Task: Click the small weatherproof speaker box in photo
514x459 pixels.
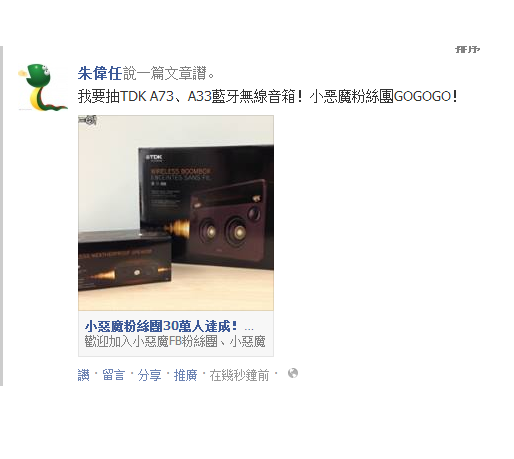Action: [x=125, y=262]
